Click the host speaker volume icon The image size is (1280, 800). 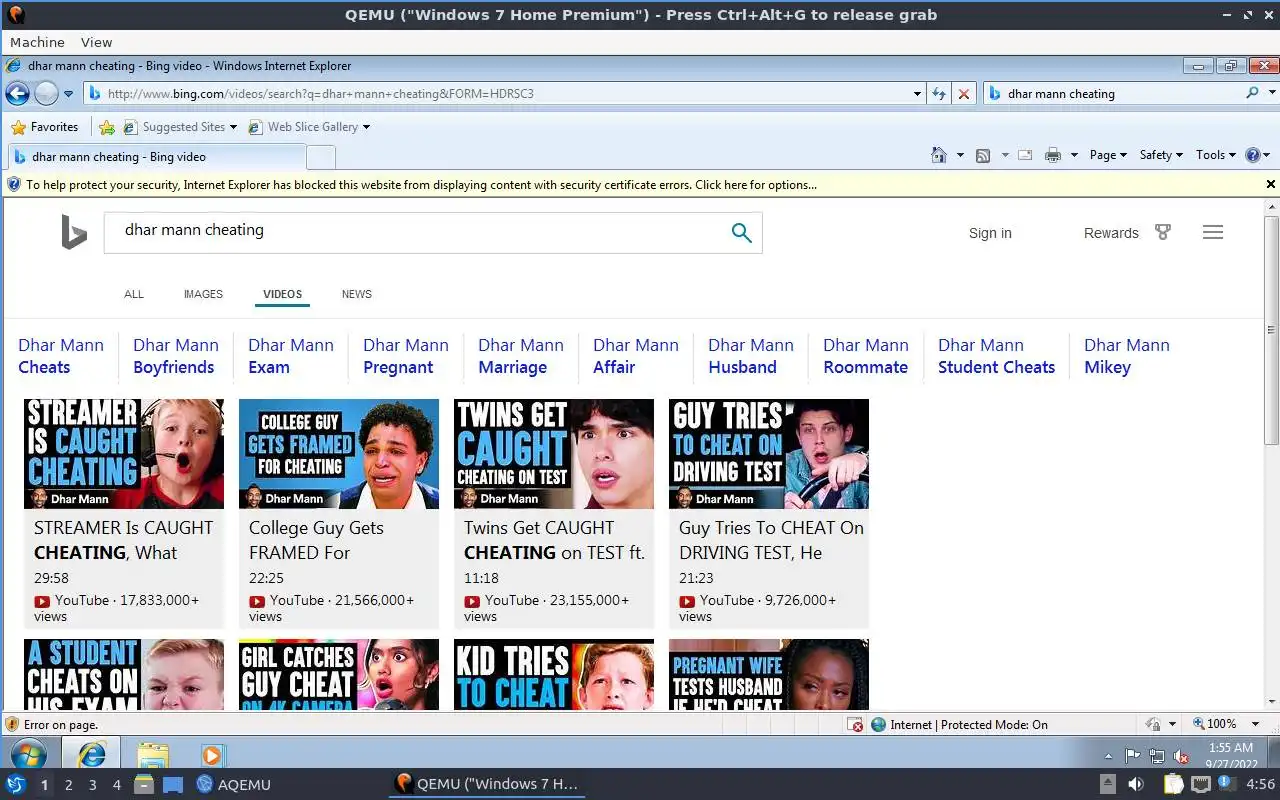(1136, 784)
